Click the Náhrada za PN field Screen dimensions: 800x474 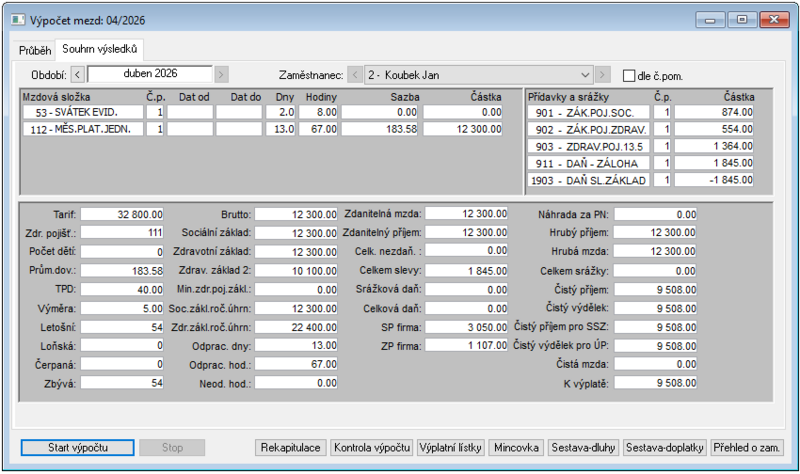point(656,214)
